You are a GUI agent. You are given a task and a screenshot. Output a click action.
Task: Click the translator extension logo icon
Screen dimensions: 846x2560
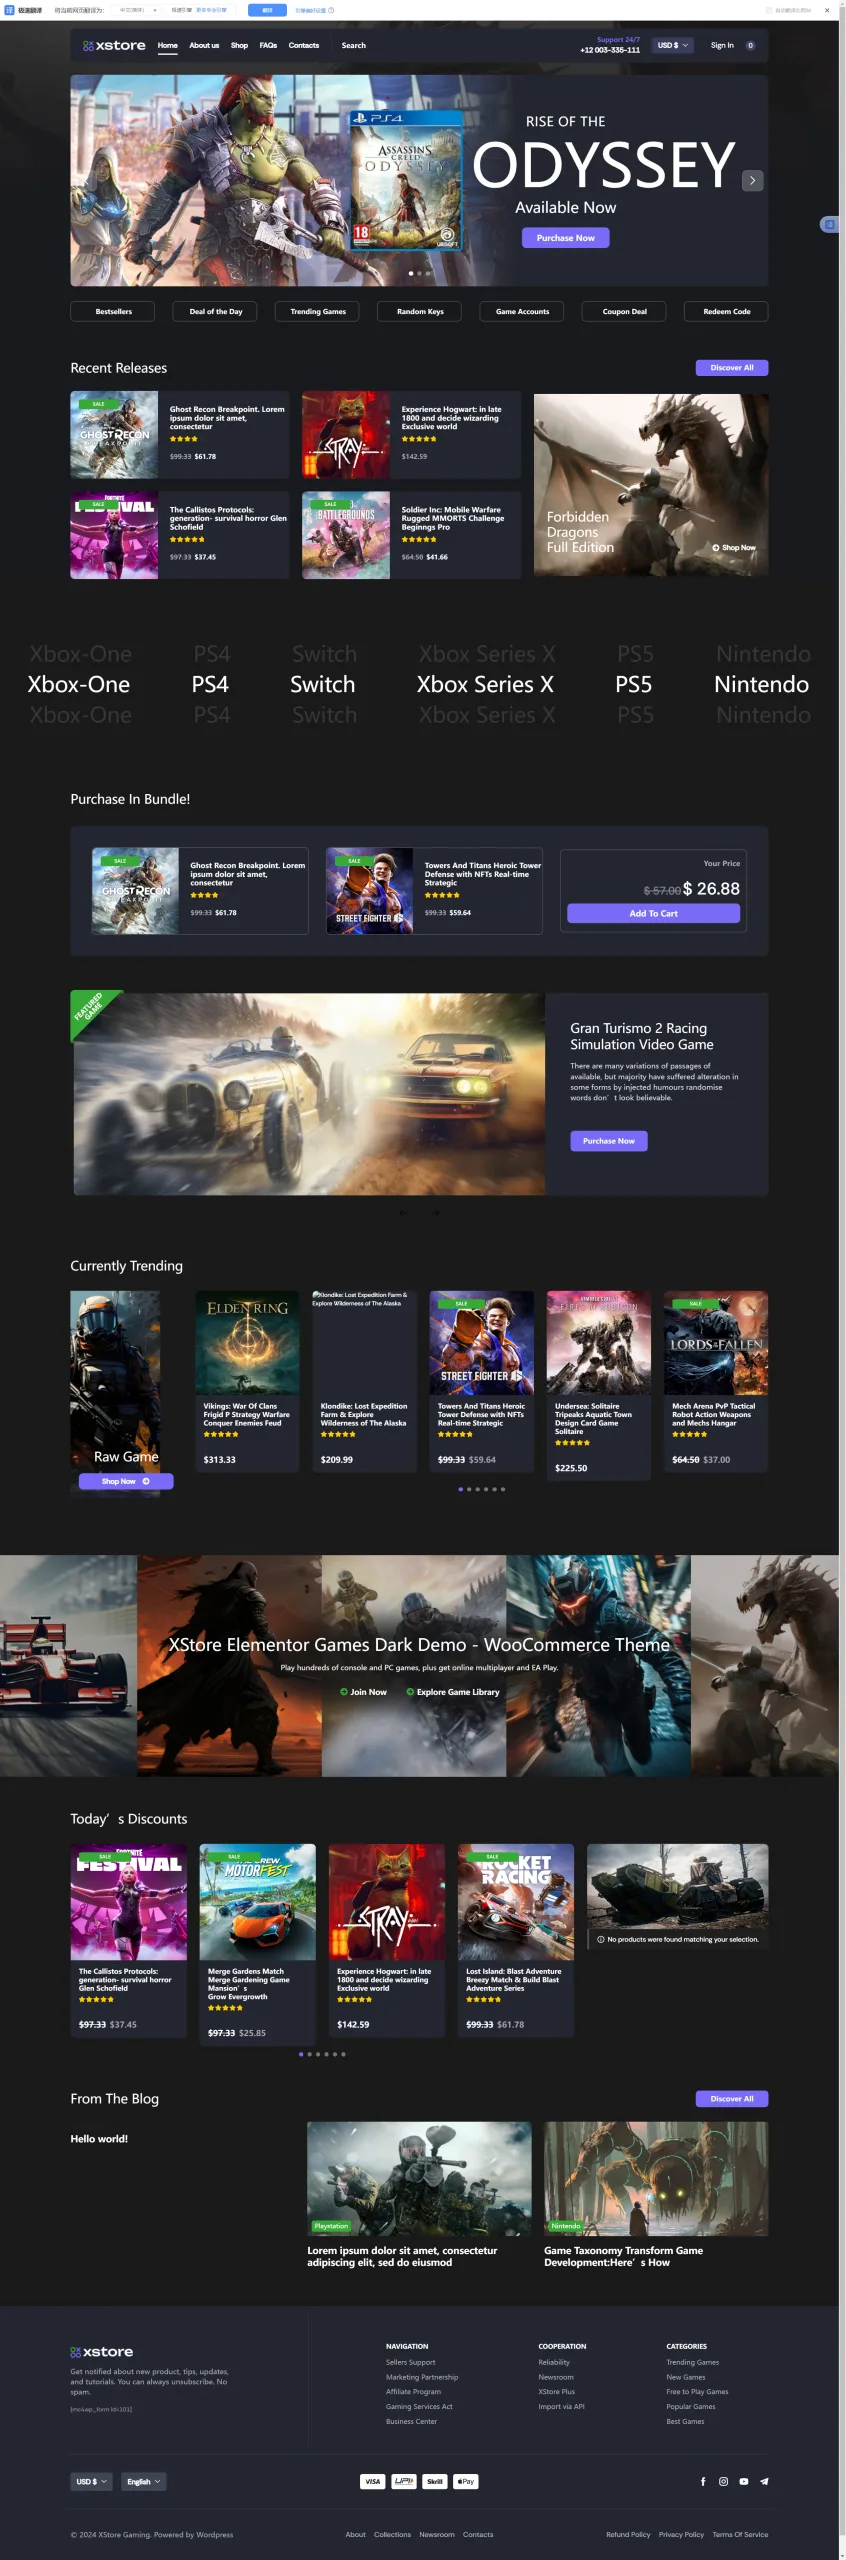10,10
